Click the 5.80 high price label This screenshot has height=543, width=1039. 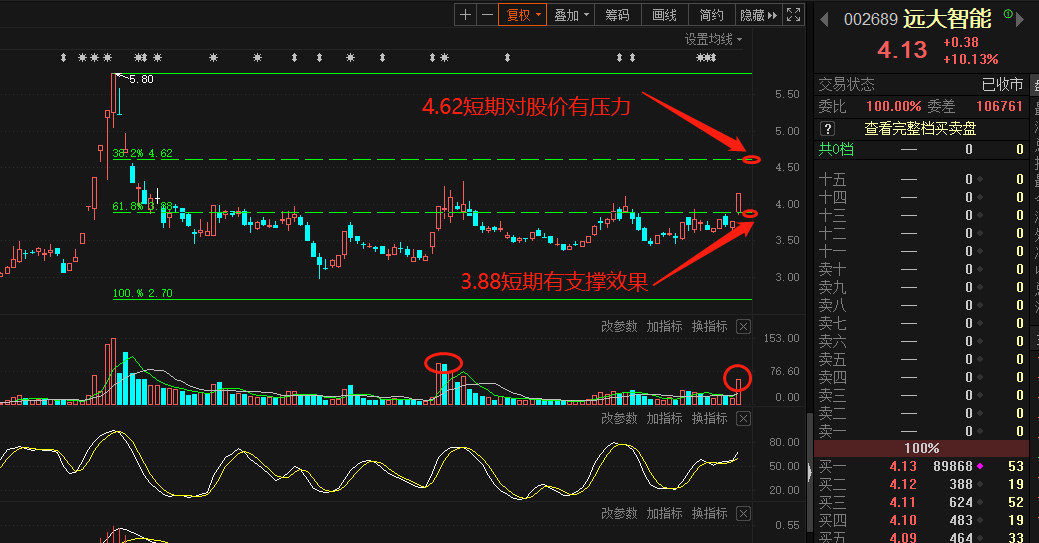click(x=141, y=80)
